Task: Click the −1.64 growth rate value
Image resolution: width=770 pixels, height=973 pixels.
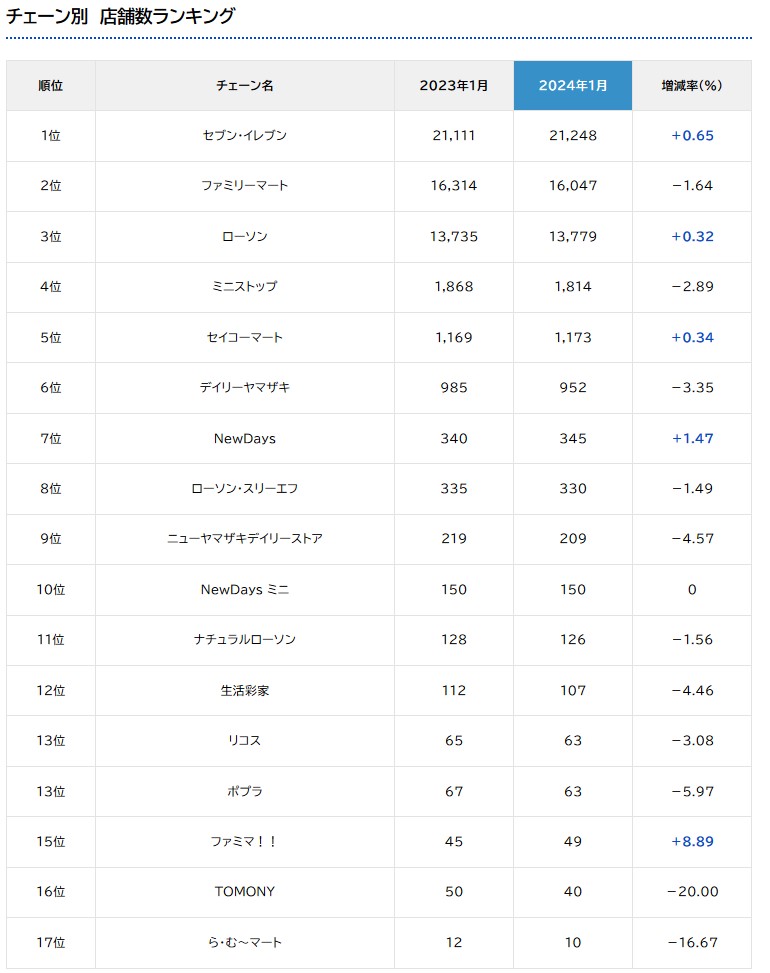Action: coord(692,186)
